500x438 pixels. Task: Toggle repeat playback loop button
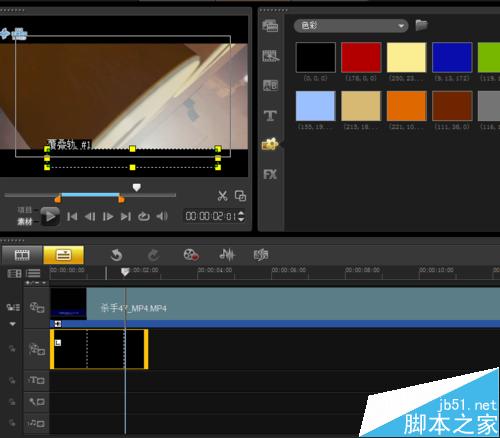(144, 217)
